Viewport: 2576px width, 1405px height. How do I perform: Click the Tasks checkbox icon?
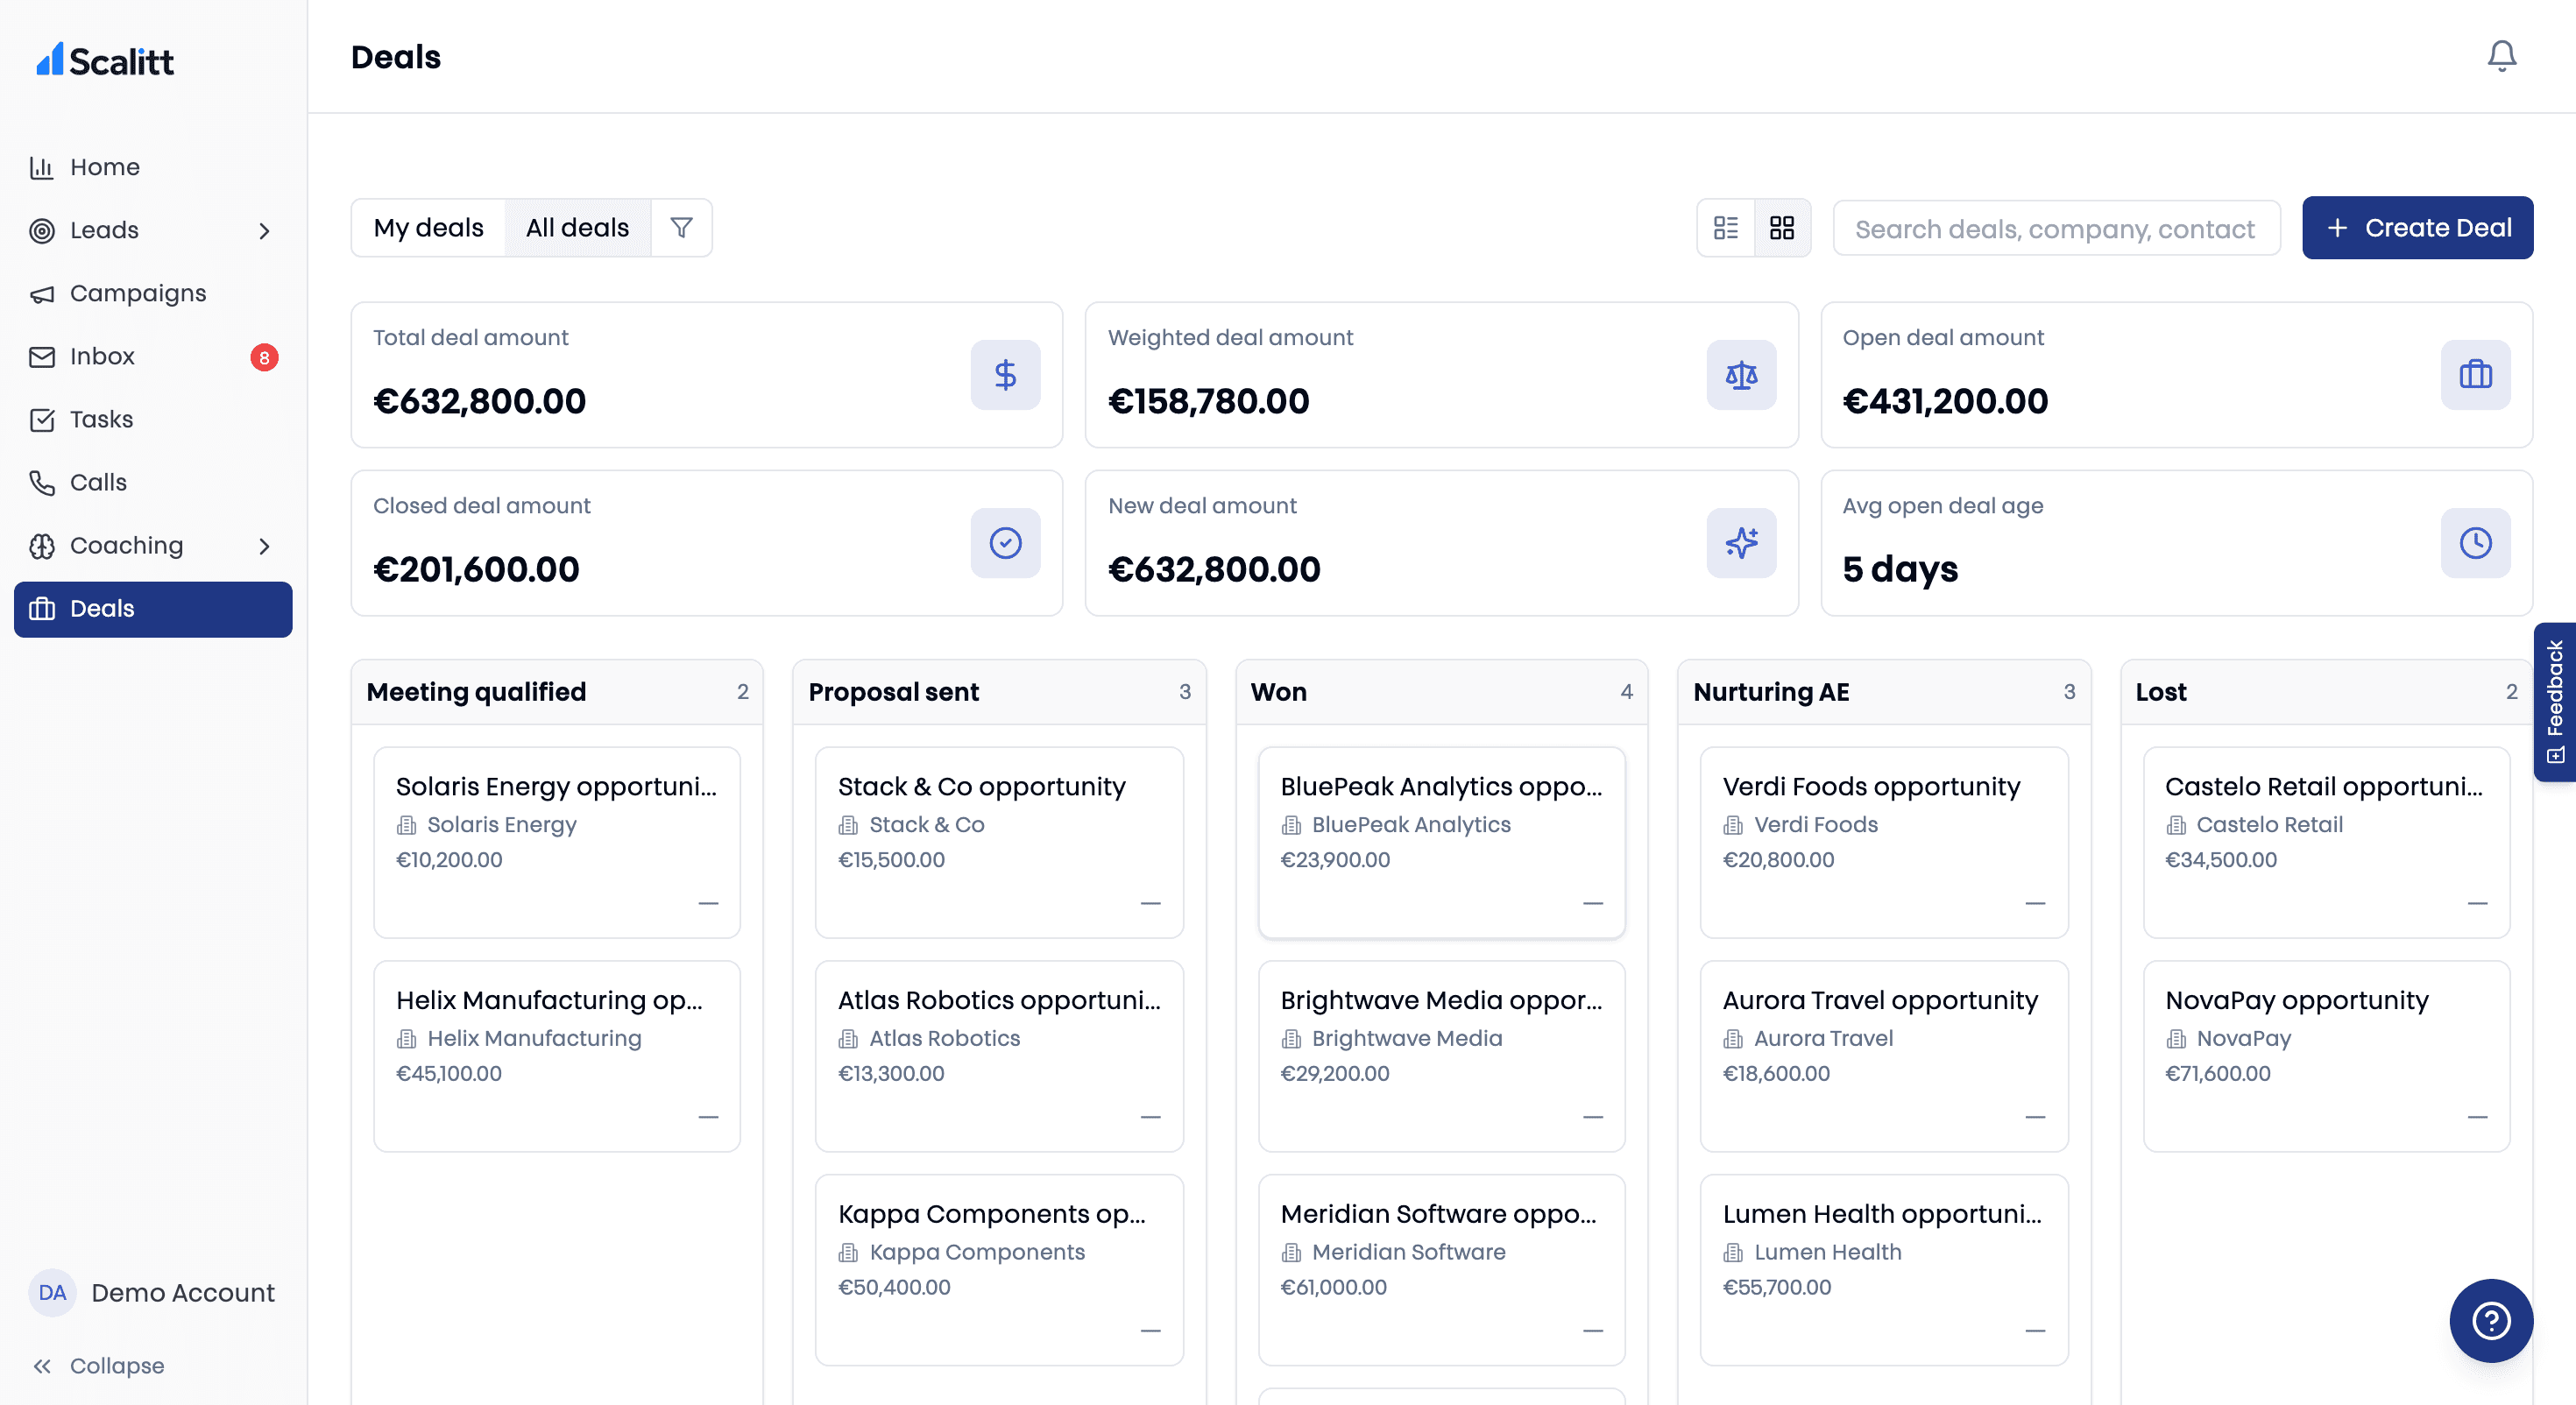pyautogui.click(x=42, y=419)
